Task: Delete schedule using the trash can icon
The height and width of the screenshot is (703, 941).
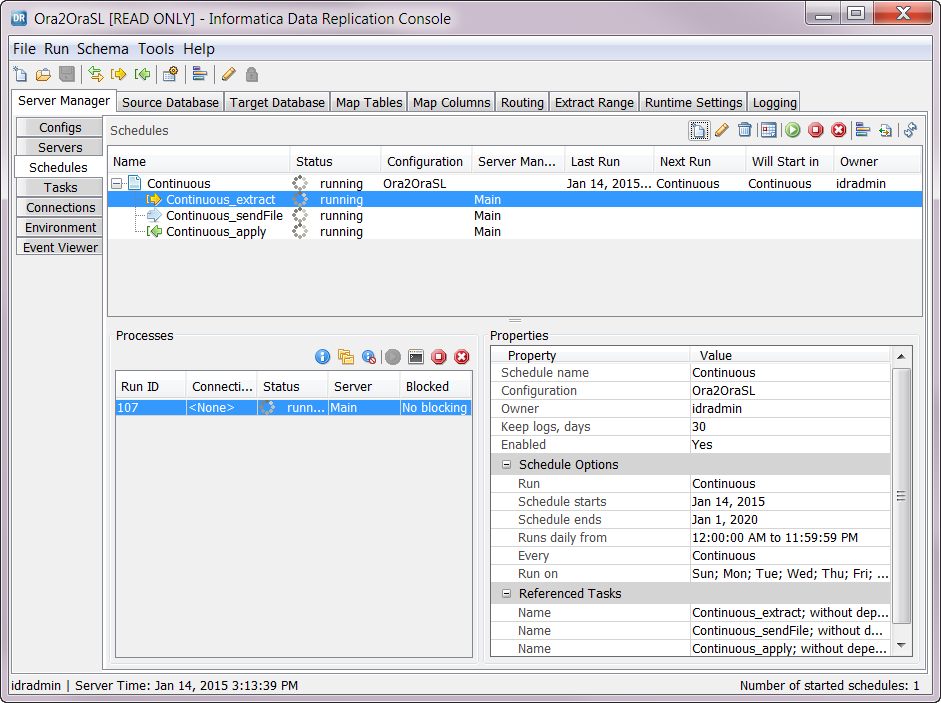Action: [x=745, y=130]
